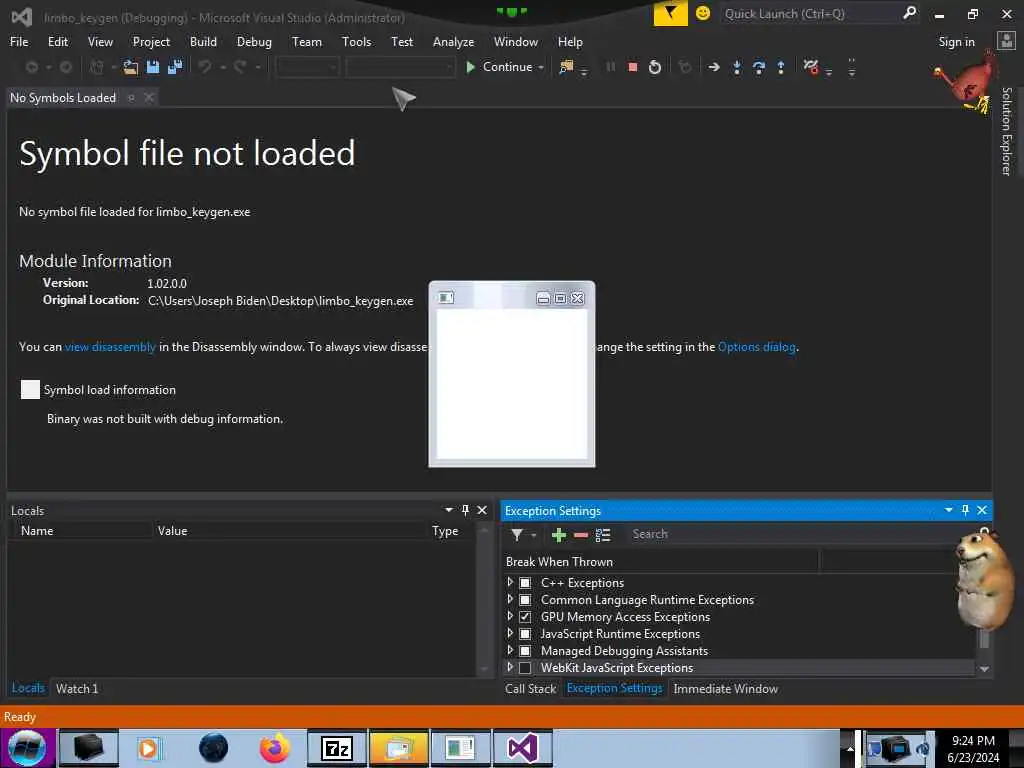Click the notifications flag icon

(670, 13)
